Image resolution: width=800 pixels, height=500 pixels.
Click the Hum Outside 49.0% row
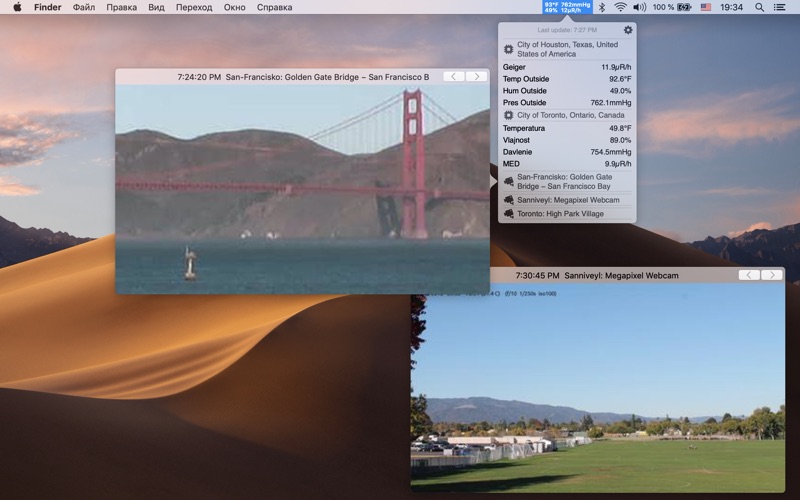[x=567, y=91]
